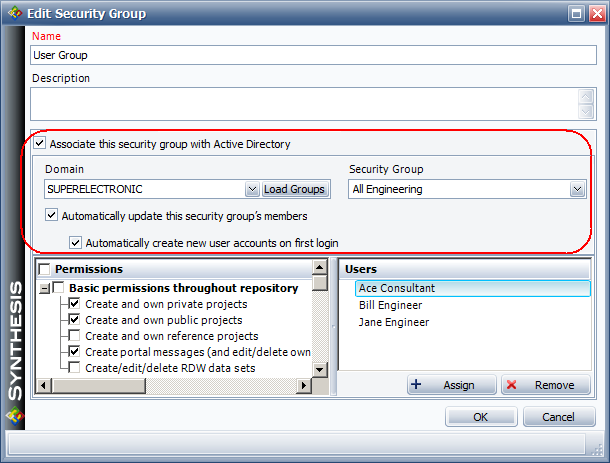Select Bill Engineer in Users list

(x=390, y=305)
